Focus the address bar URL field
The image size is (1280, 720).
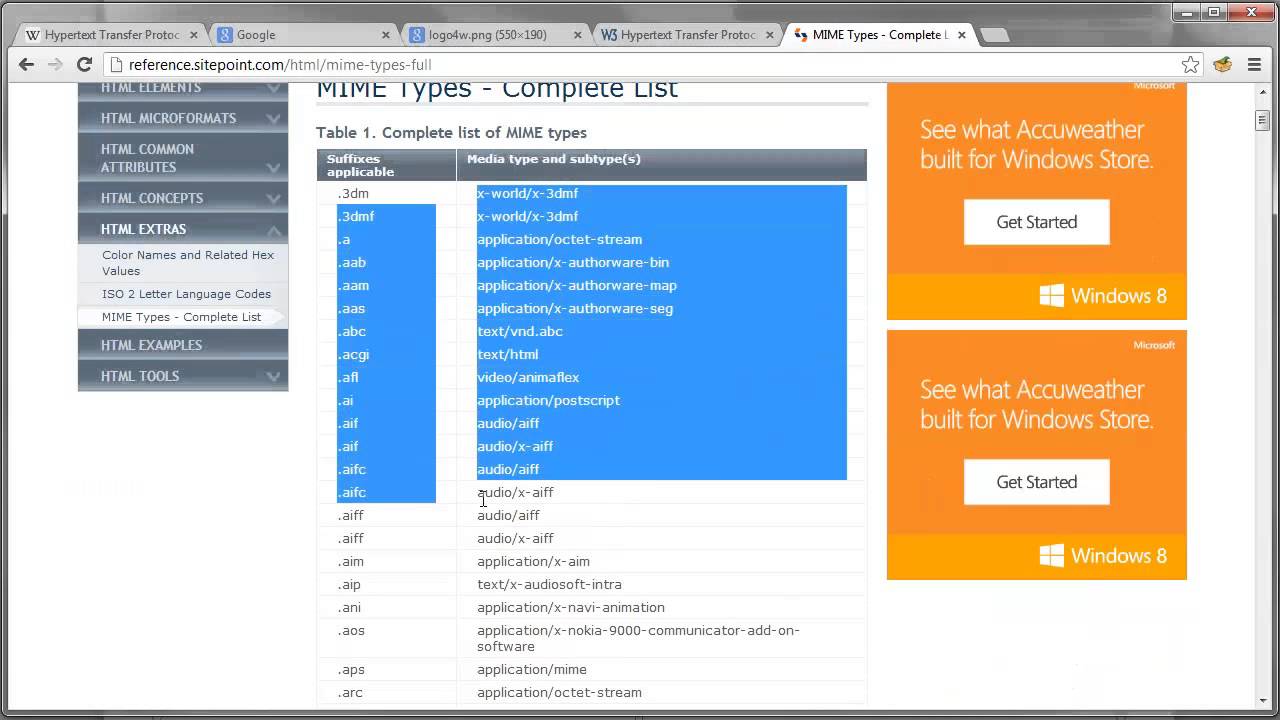[x=640, y=64]
